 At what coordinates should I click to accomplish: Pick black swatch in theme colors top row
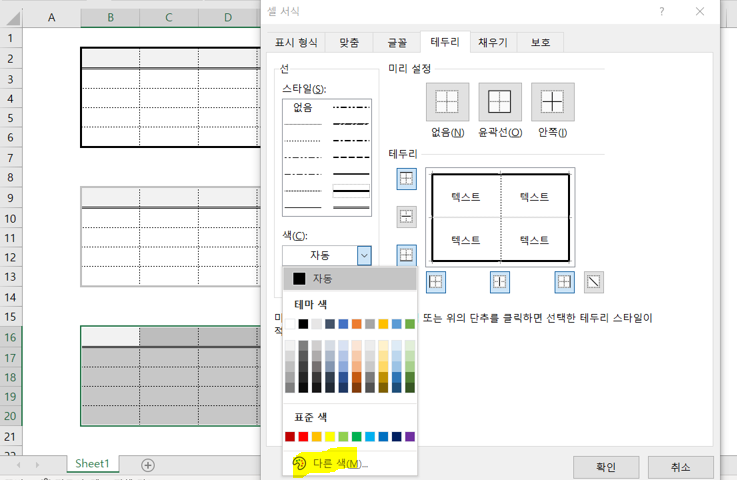[303, 324]
